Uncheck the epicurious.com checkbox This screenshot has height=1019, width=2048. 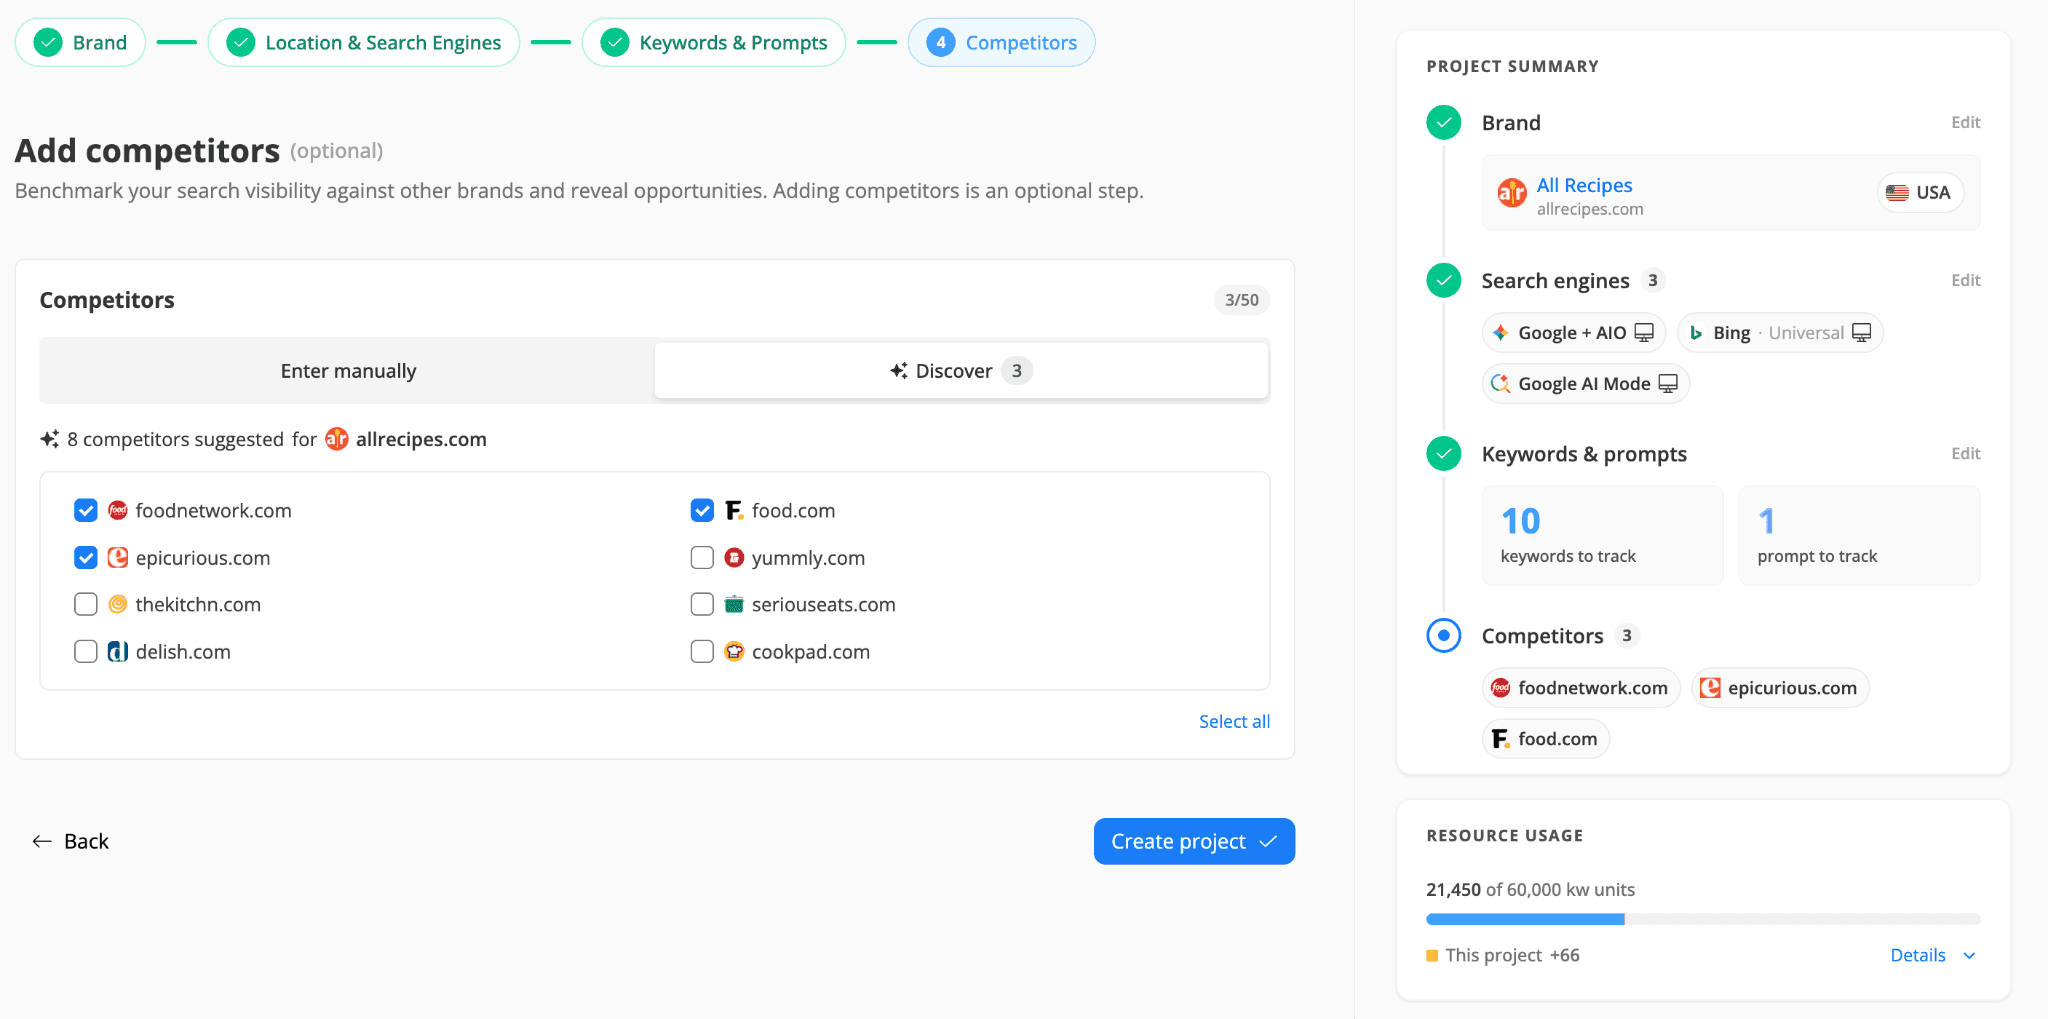click(x=86, y=558)
